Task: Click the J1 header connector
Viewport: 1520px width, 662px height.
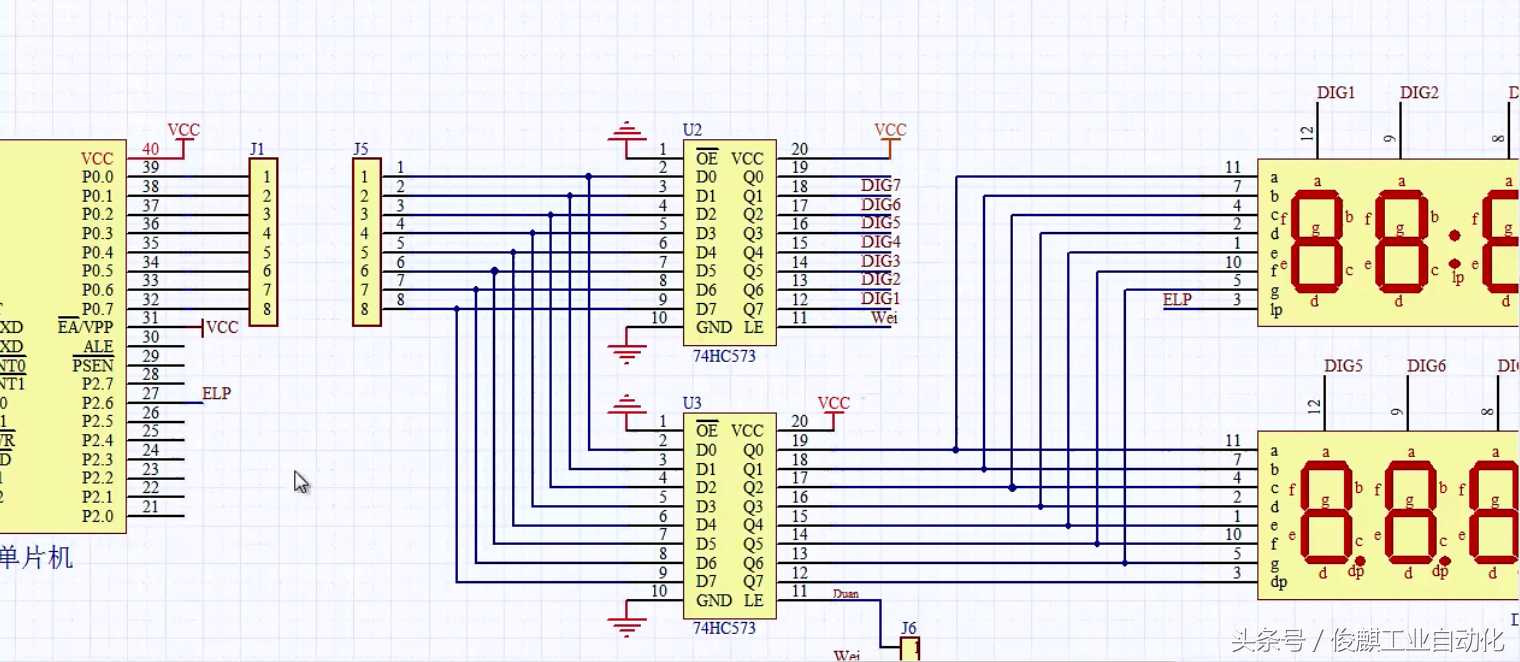Action: (x=264, y=242)
